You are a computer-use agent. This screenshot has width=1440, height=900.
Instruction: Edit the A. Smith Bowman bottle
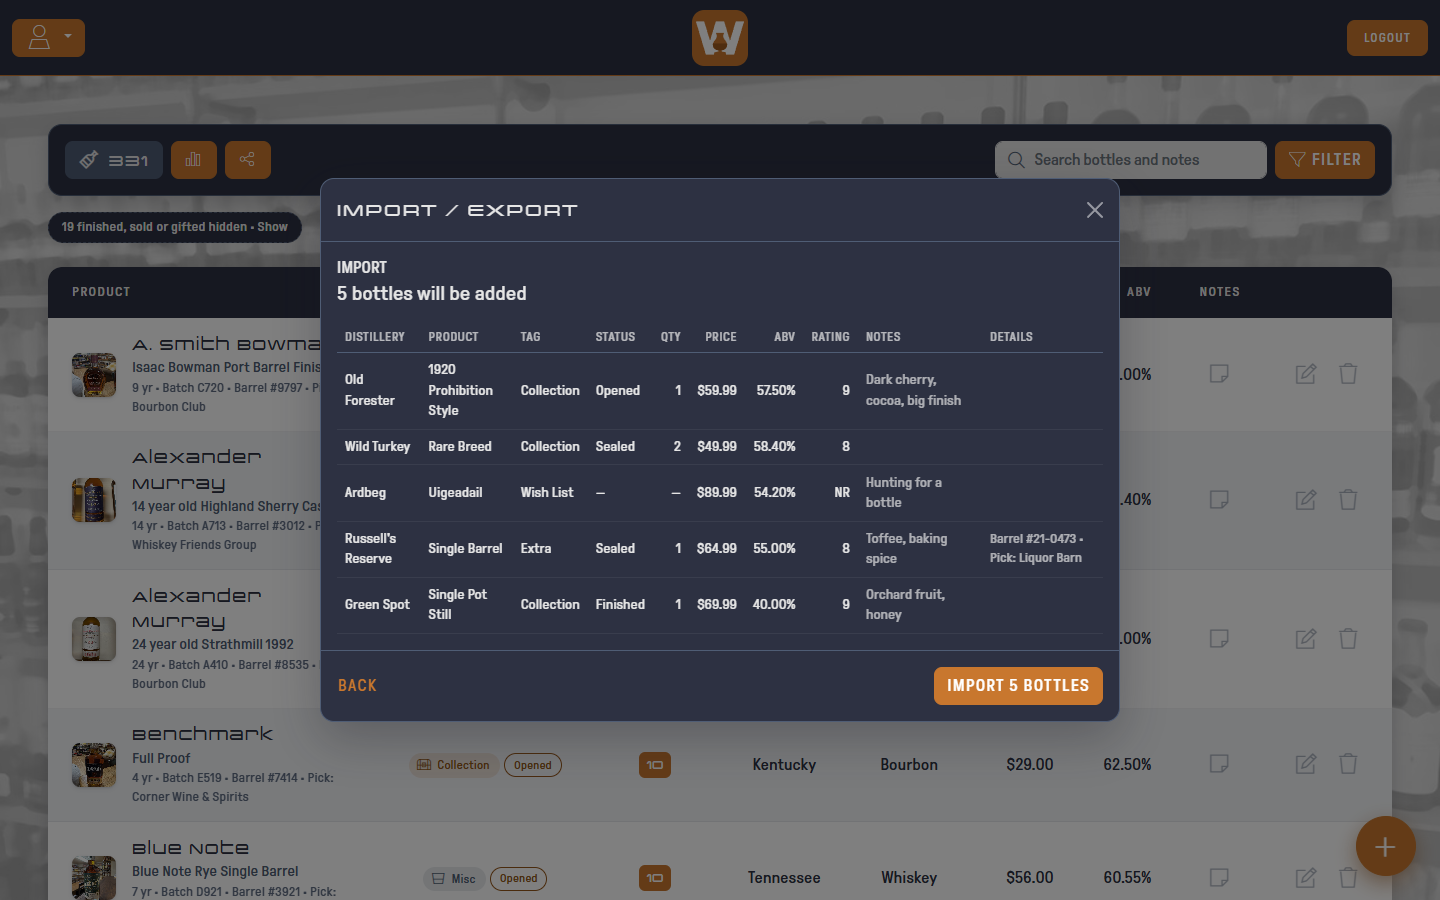pos(1306,374)
